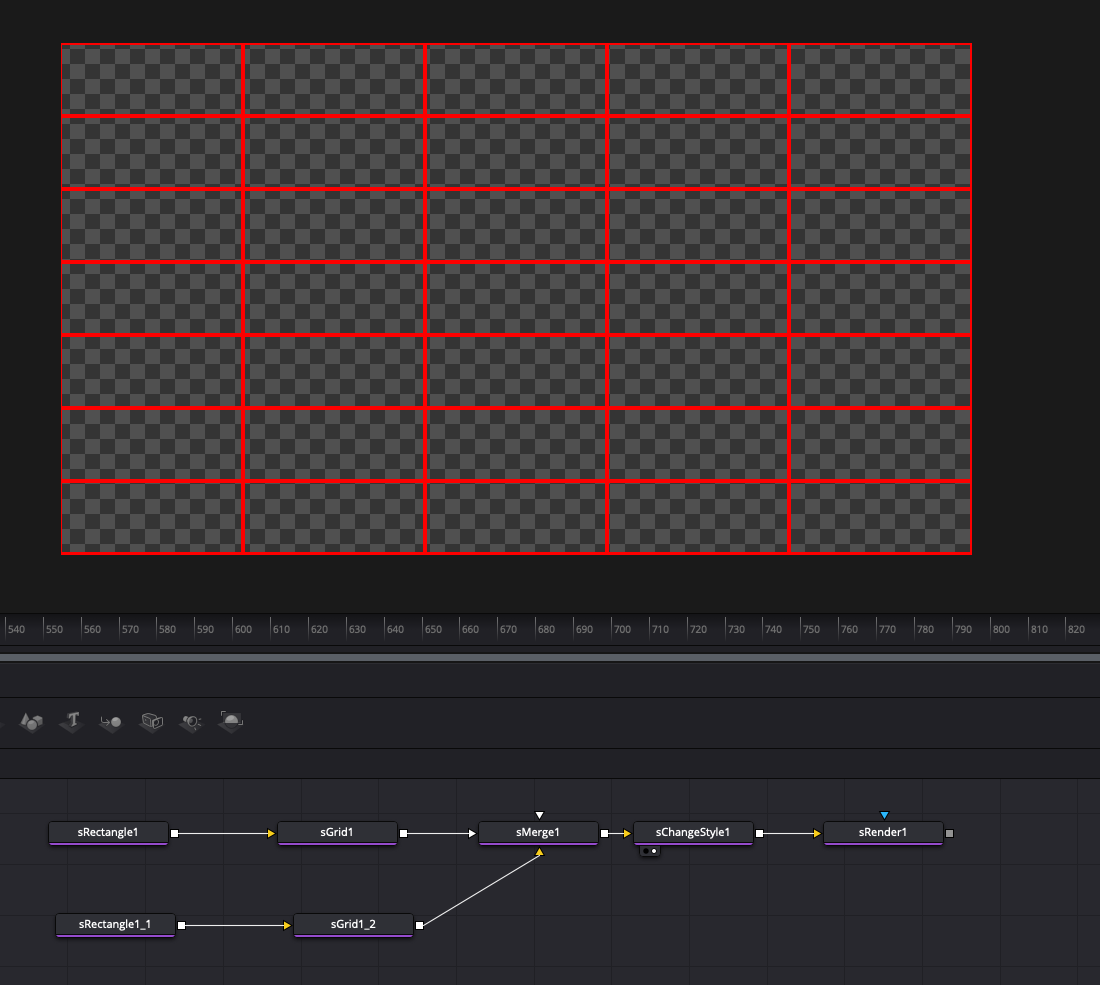1100x985 pixels.
Task: Click the yellow input arrow on sRender1
Action: 817,833
